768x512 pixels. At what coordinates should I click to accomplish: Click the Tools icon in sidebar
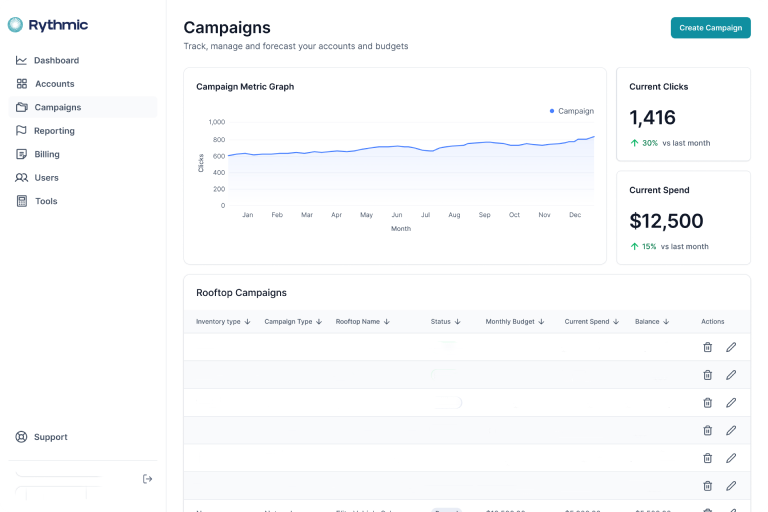(22, 201)
